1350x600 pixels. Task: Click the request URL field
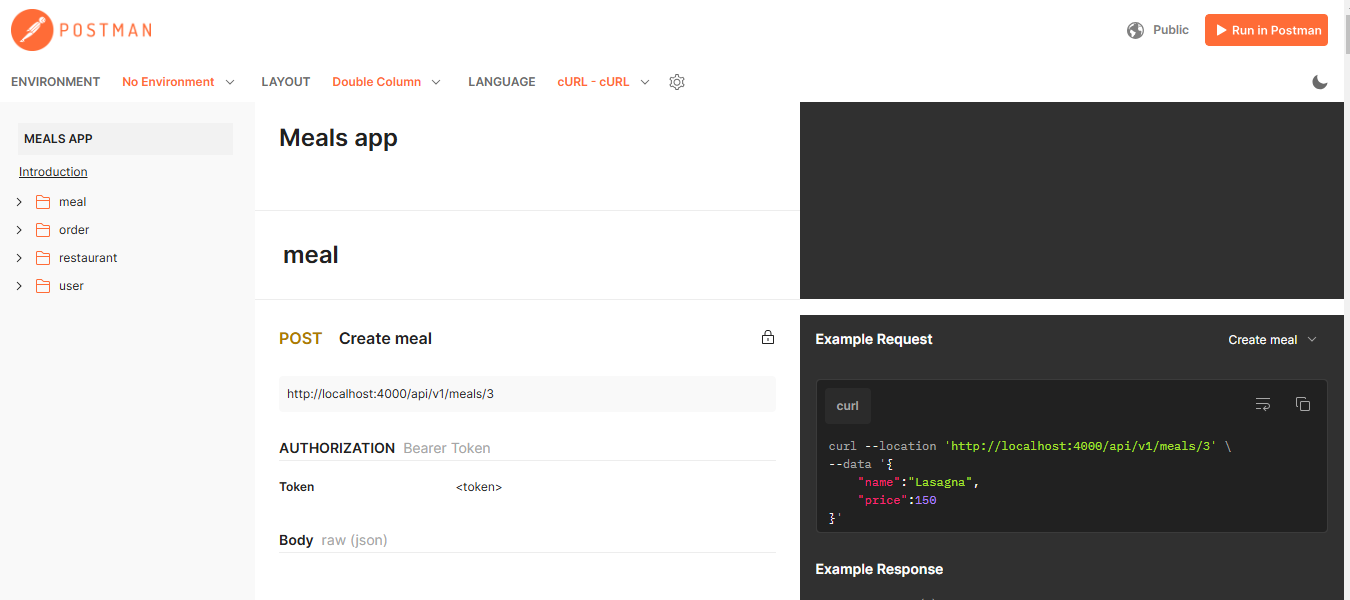(527, 394)
